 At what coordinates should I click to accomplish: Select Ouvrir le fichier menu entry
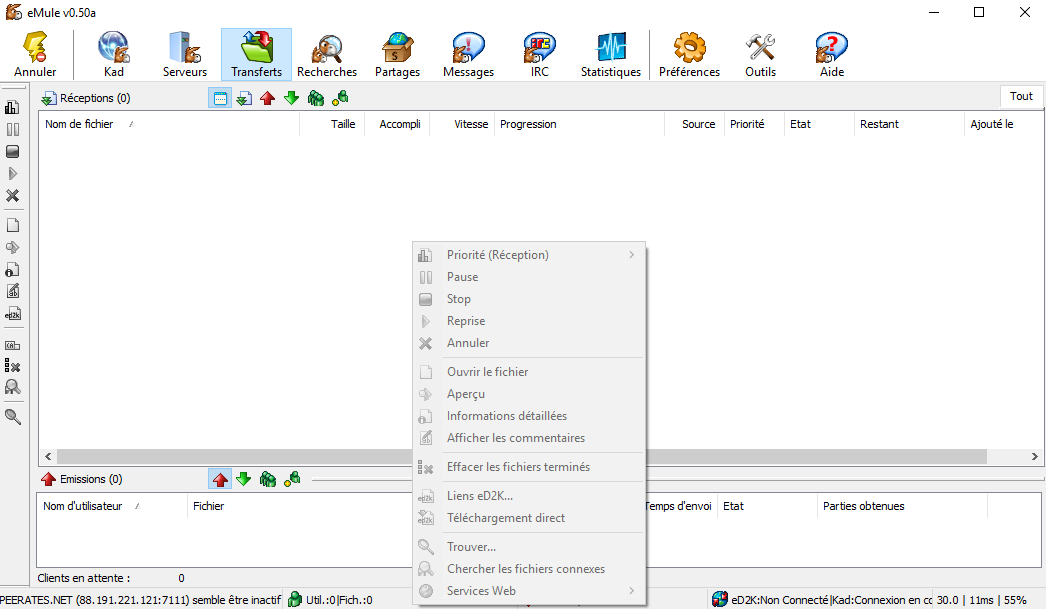pyautogui.click(x=529, y=372)
